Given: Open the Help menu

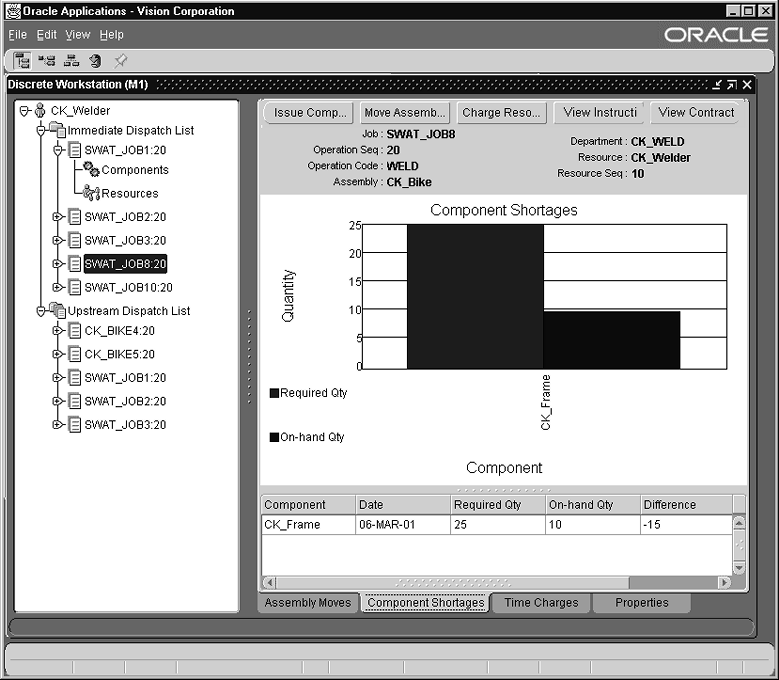Looking at the screenshot, I should click(x=111, y=35).
